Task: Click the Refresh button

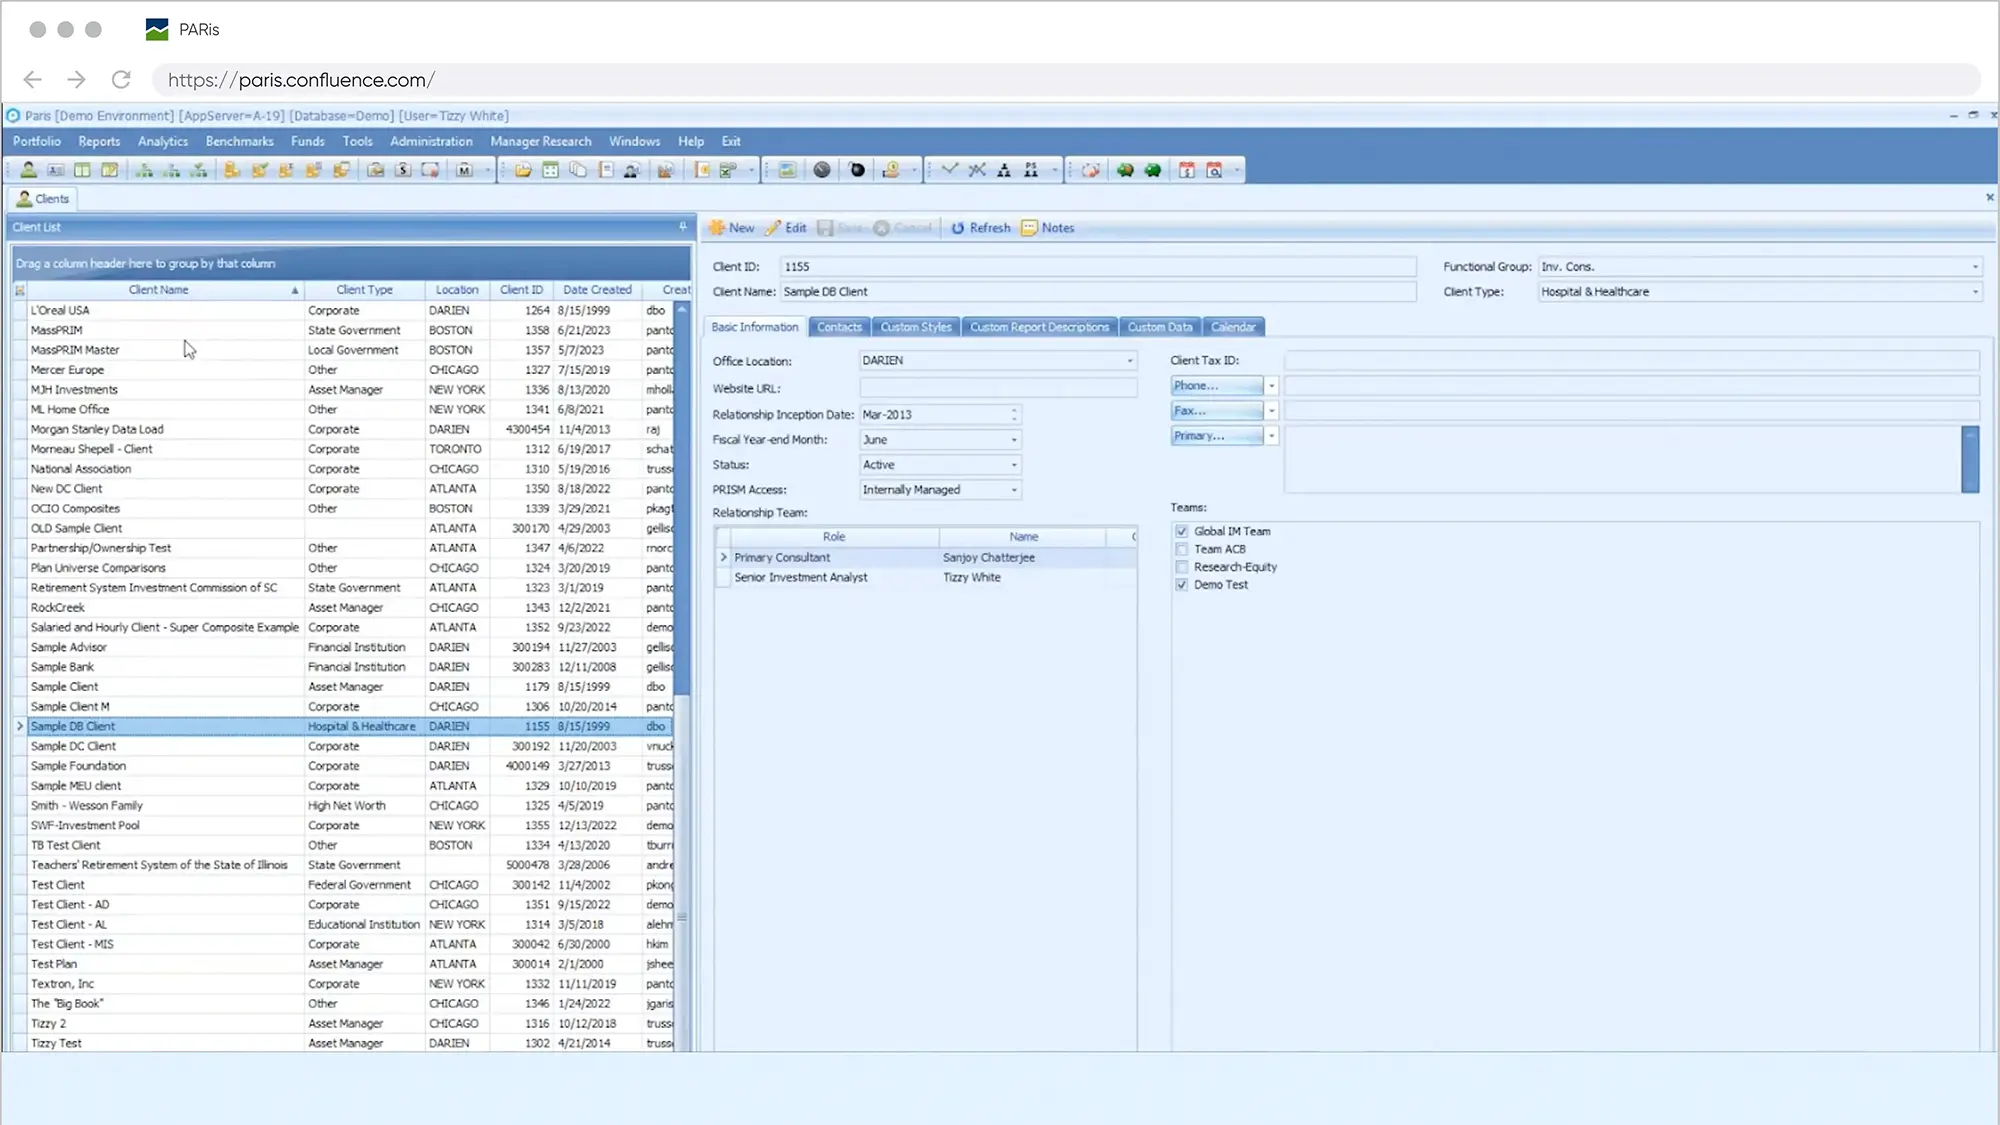Action: pyautogui.click(x=980, y=228)
